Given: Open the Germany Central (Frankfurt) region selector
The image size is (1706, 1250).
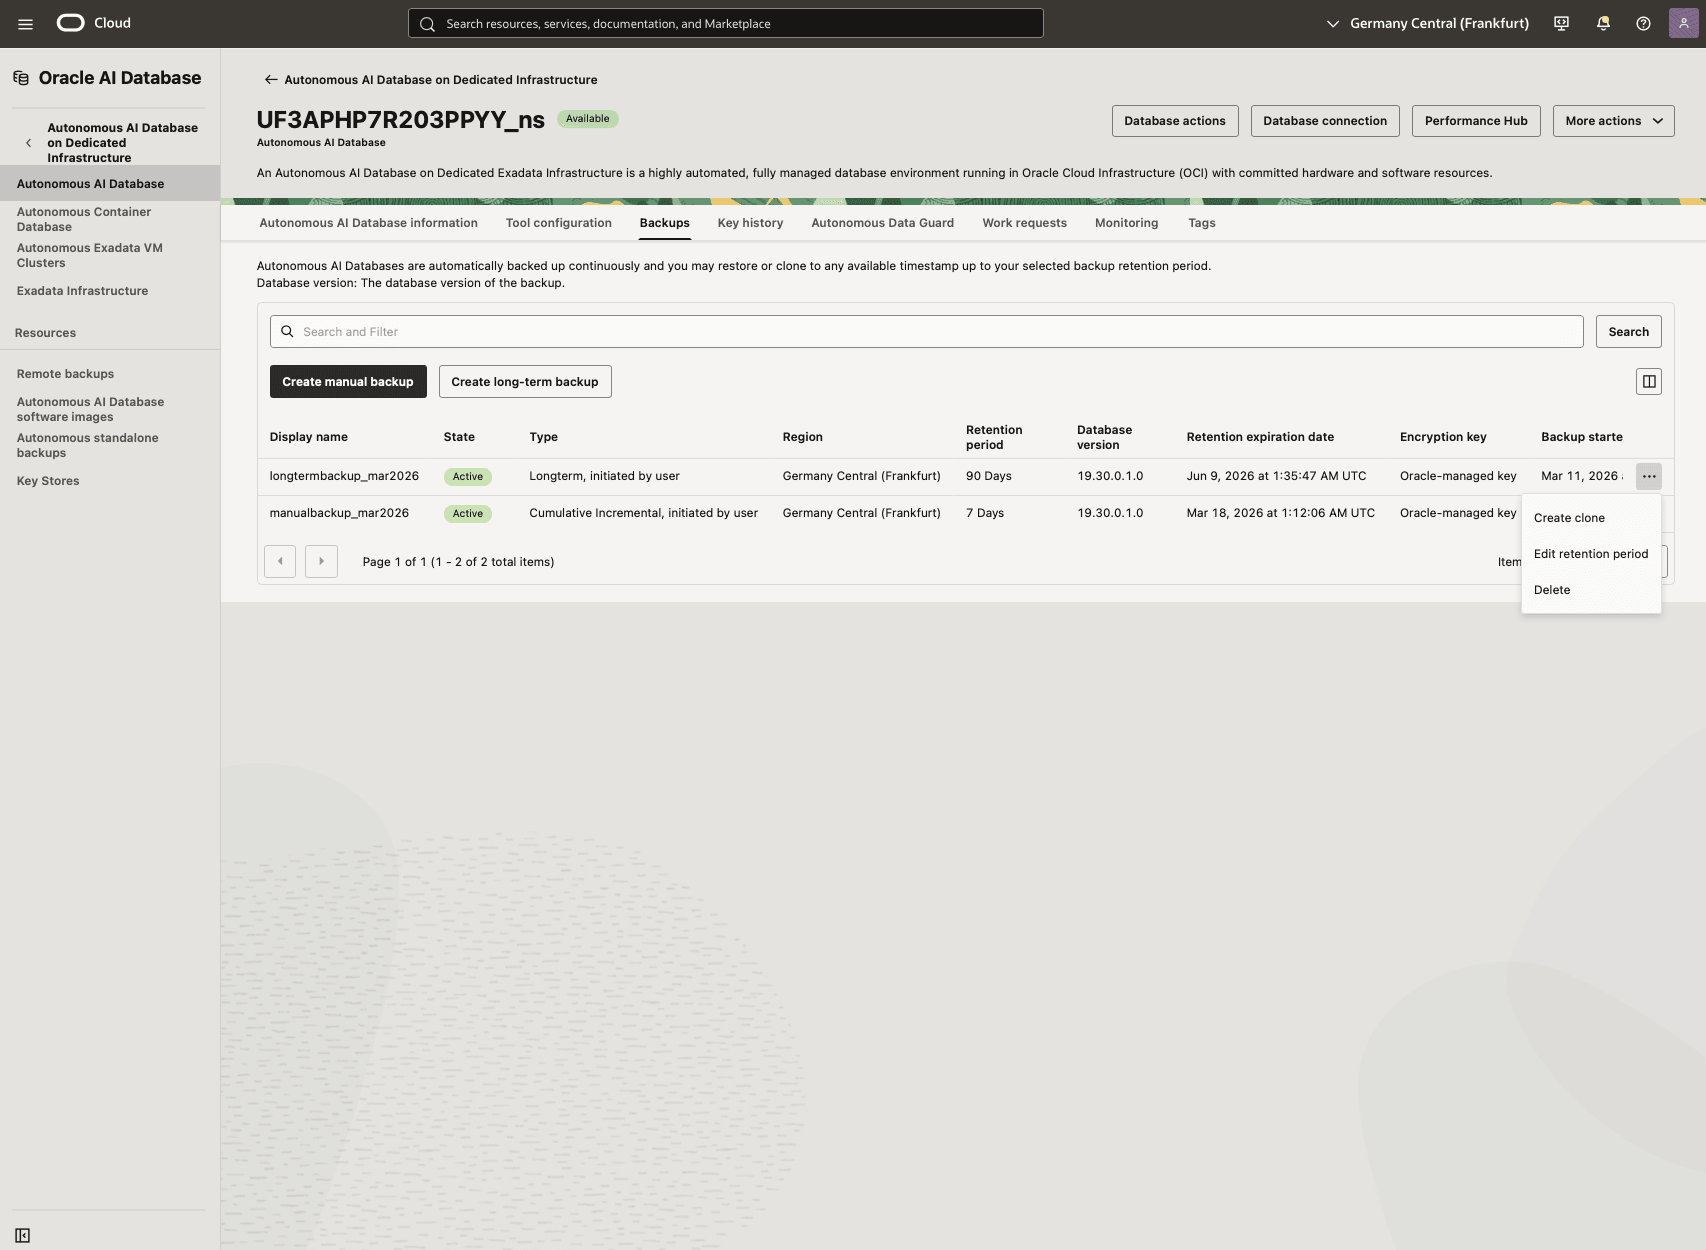Looking at the screenshot, I should coord(1427,23).
